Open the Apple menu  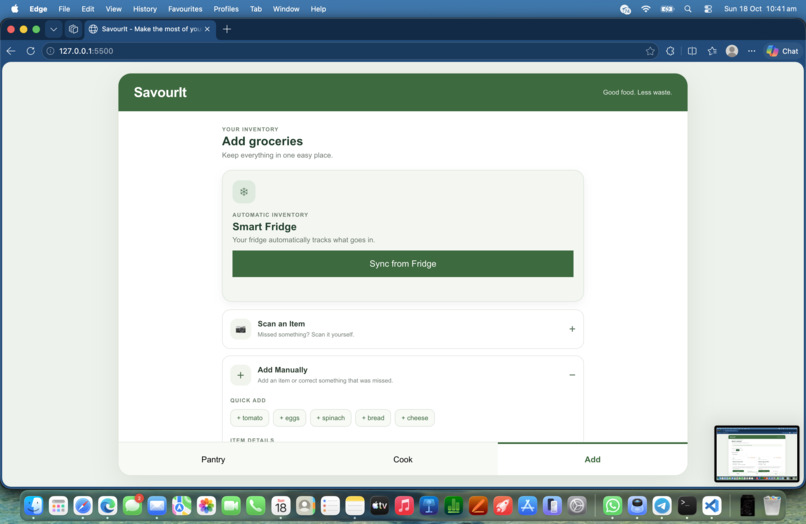pyautogui.click(x=15, y=9)
